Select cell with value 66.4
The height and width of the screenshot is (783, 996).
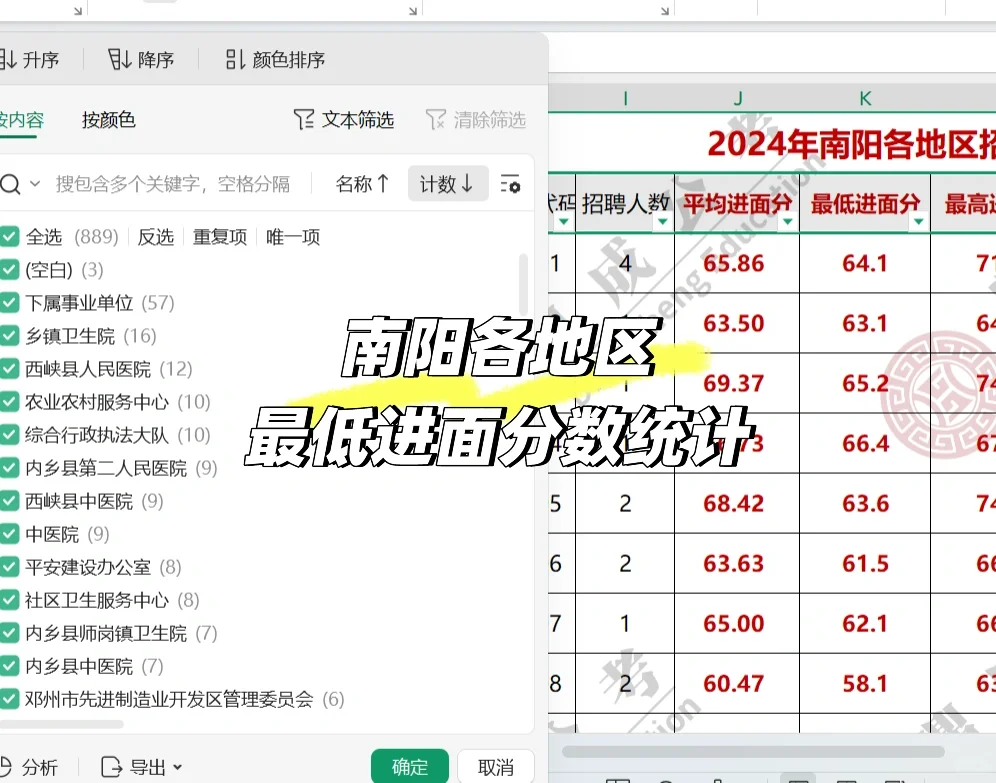(865, 443)
